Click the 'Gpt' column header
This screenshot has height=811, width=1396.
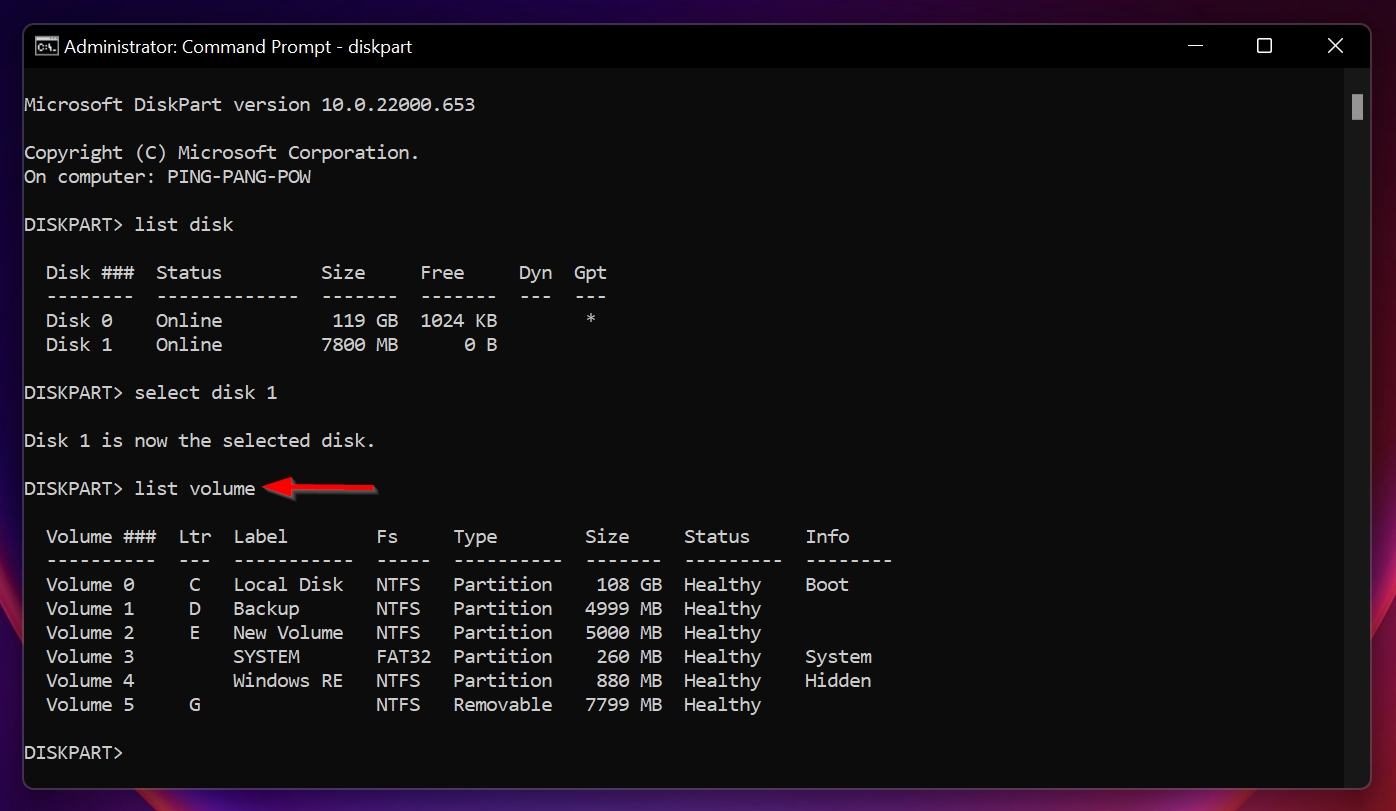(x=590, y=273)
